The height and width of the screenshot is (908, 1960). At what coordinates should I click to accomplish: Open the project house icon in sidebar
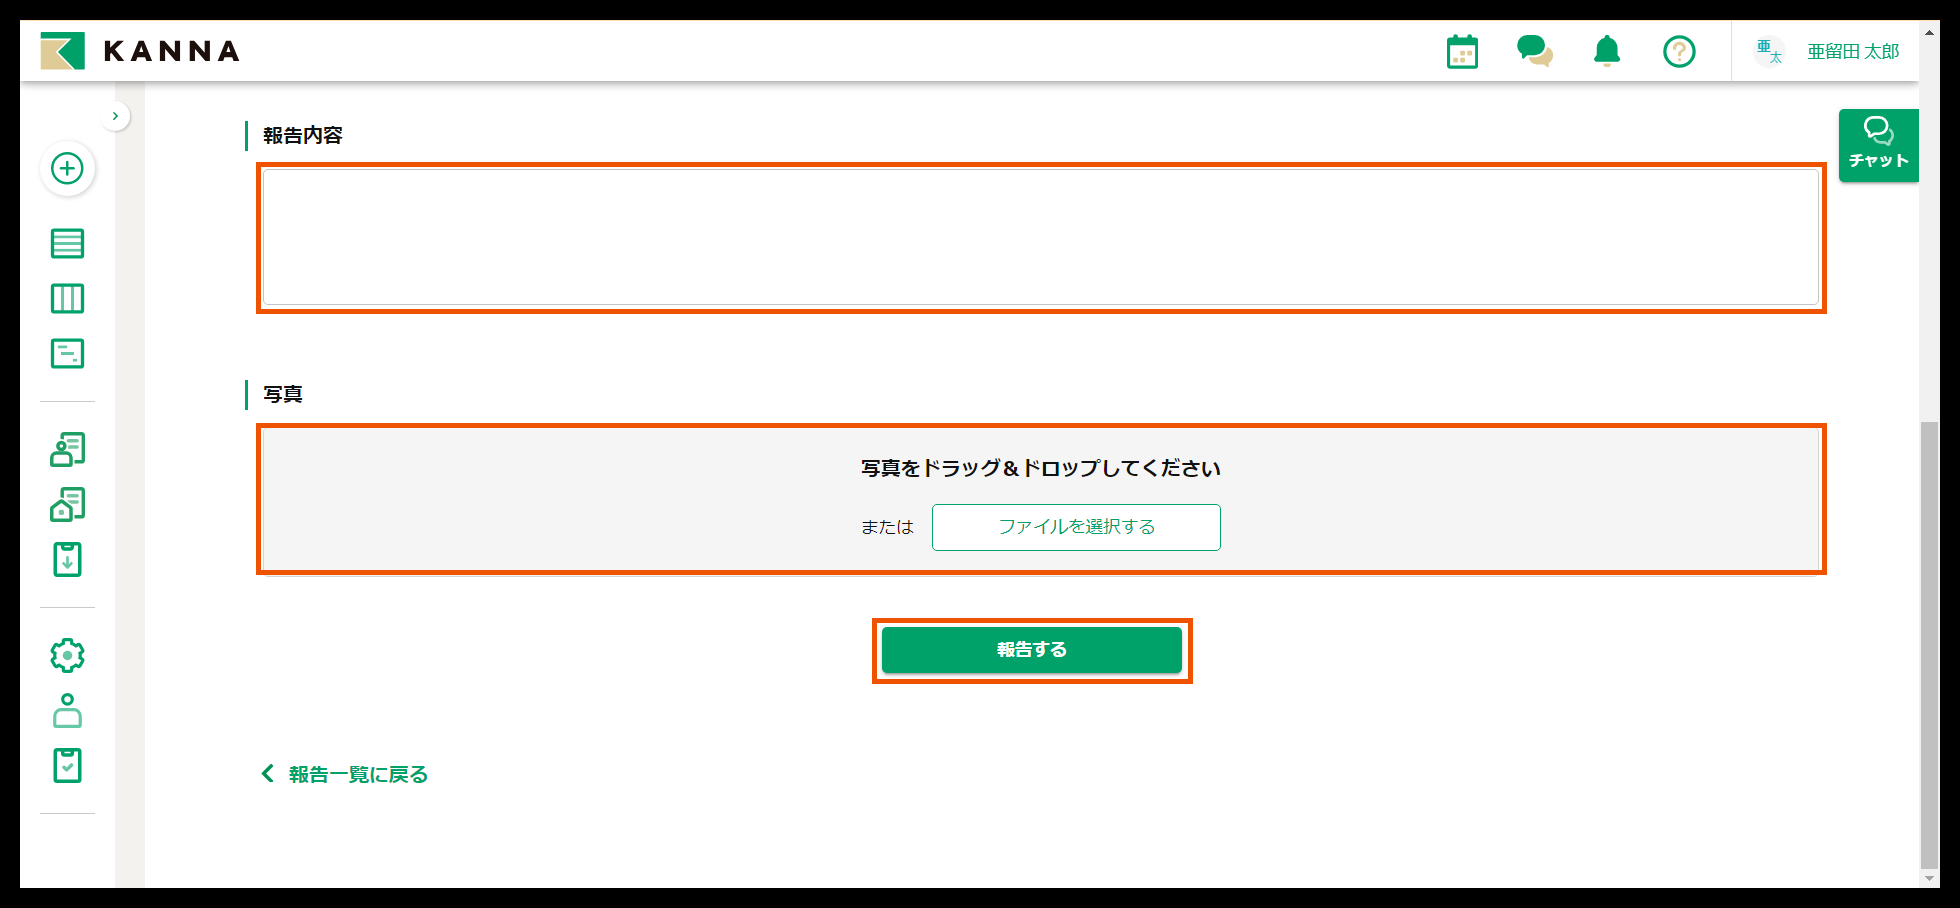[x=66, y=505]
